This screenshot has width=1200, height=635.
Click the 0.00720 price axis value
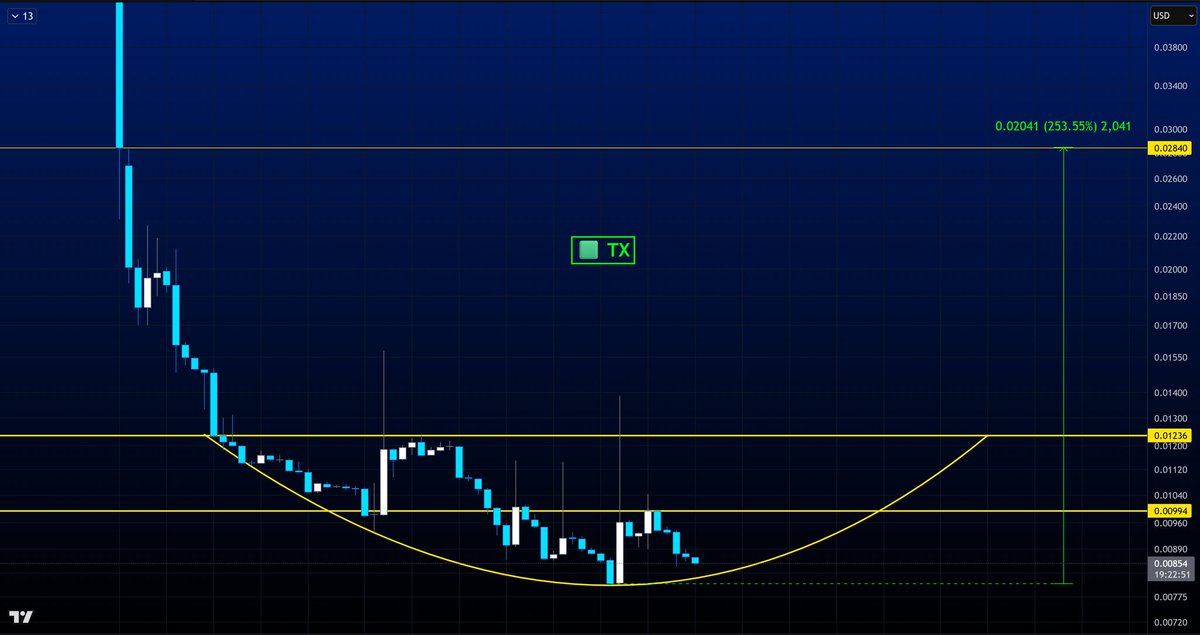[x=1170, y=622]
